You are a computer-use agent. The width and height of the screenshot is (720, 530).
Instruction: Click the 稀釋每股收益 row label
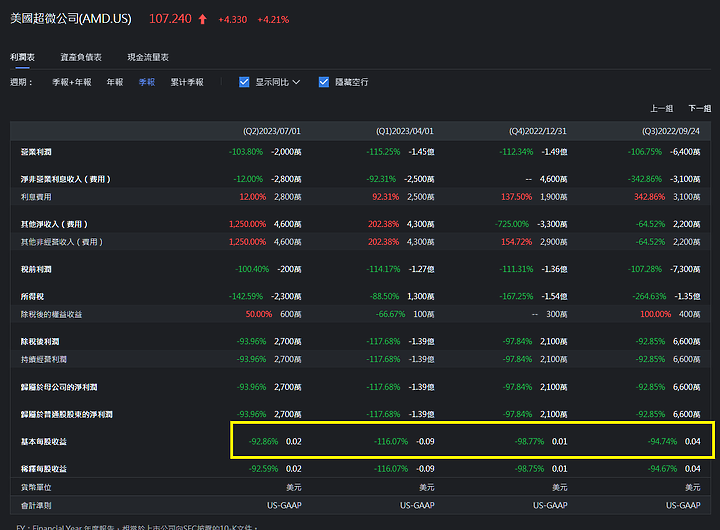tap(44, 469)
